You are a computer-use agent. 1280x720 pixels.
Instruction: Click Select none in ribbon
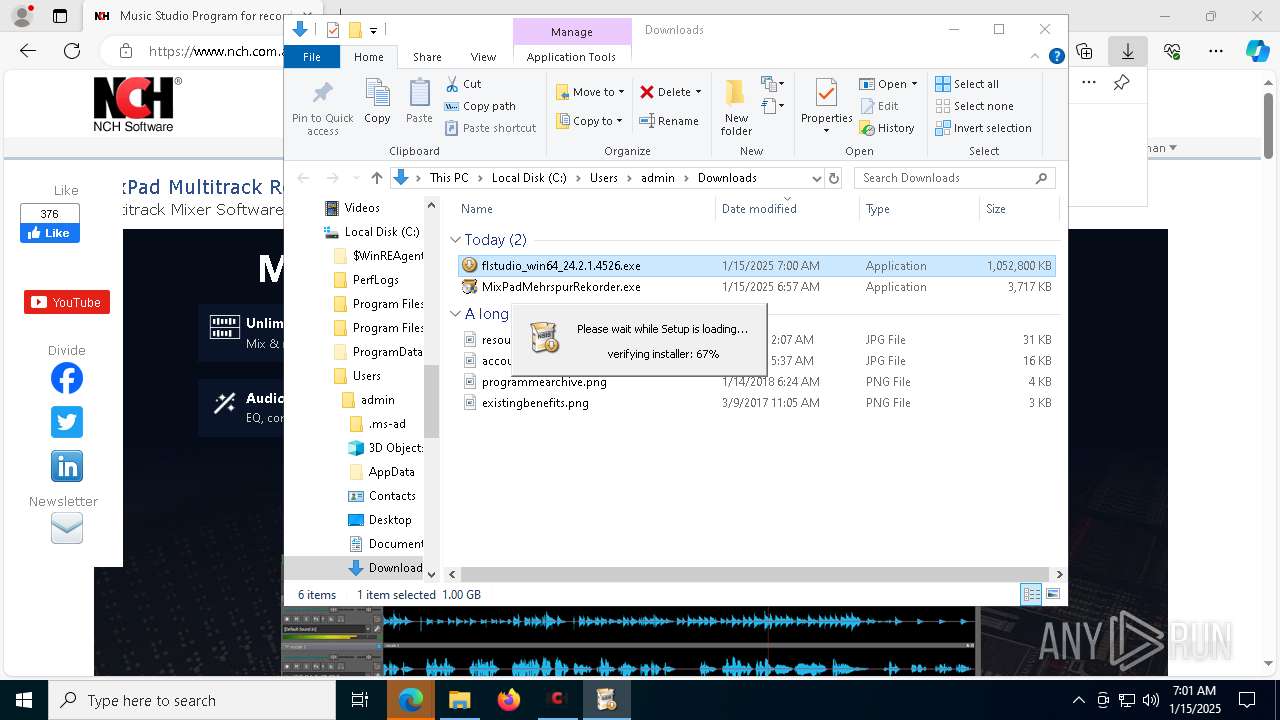pyautogui.click(x=974, y=106)
